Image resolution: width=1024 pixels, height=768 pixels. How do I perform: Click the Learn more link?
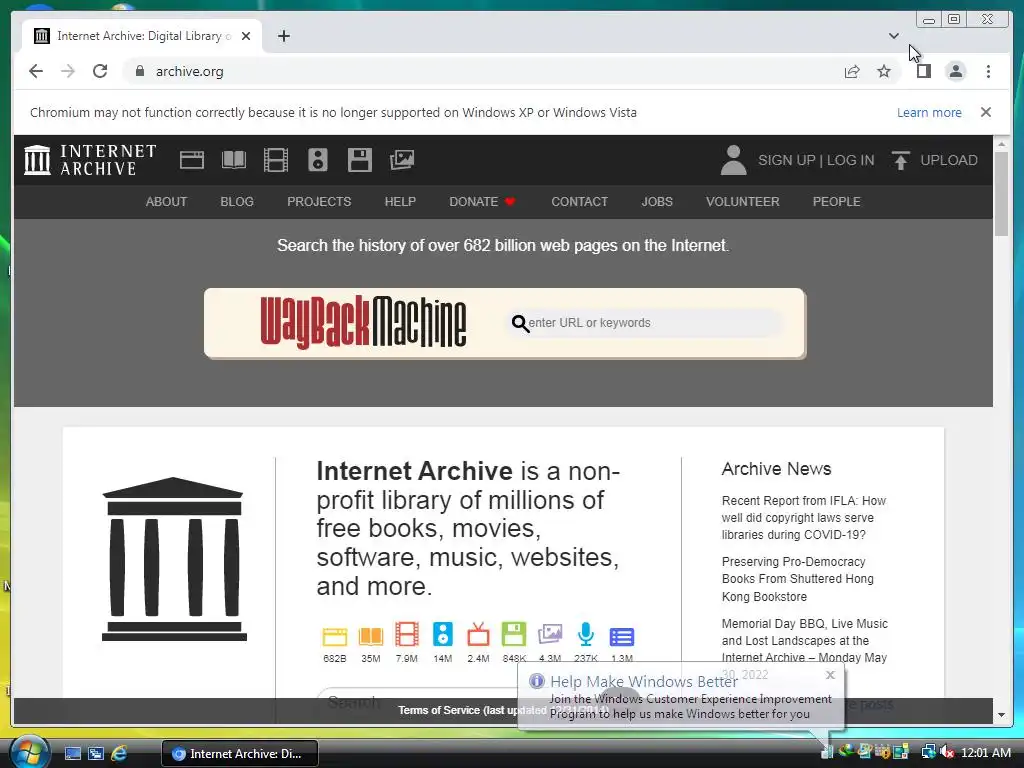click(x=929, y=112)
